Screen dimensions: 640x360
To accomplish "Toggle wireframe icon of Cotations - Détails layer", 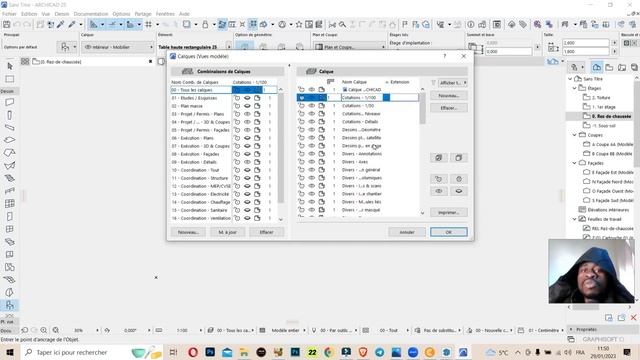I will point(322,122).
